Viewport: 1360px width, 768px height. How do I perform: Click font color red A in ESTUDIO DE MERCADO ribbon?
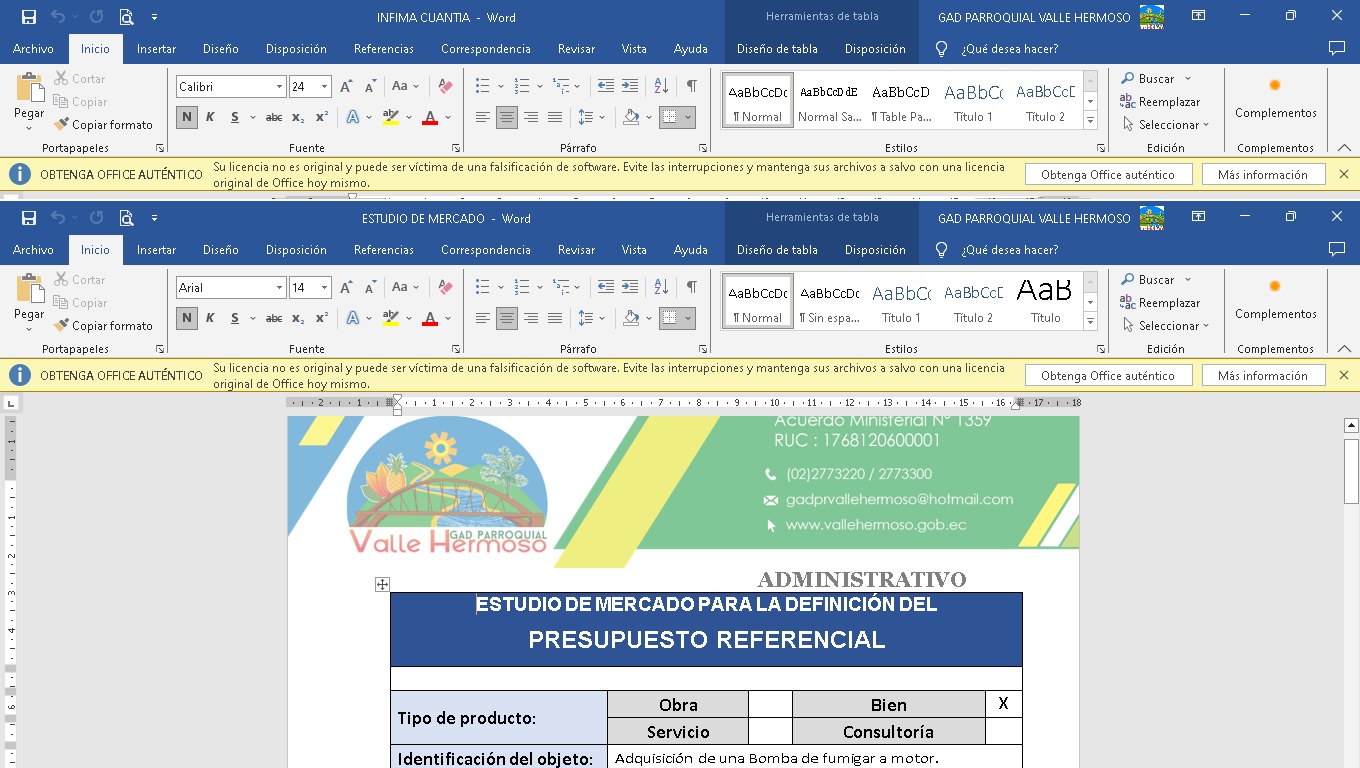[x=430, y=318]
